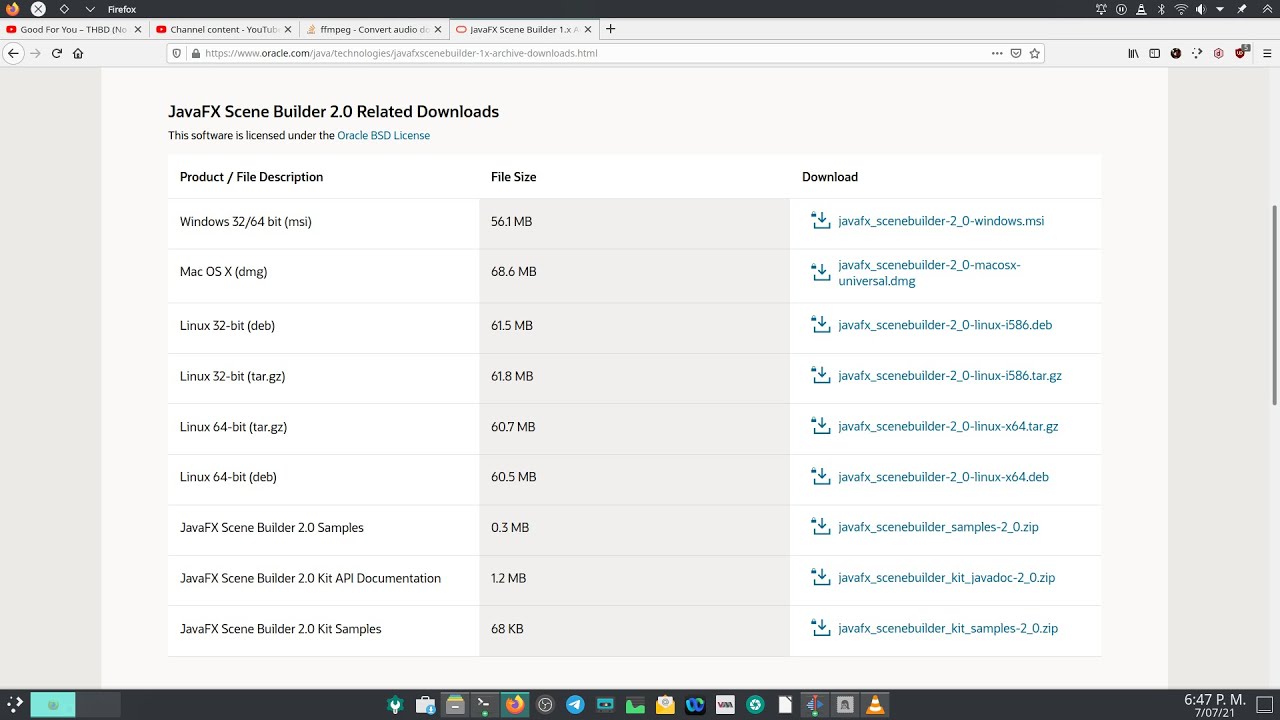Click download icon for macosx-universal.dmg

coord(821,272)
